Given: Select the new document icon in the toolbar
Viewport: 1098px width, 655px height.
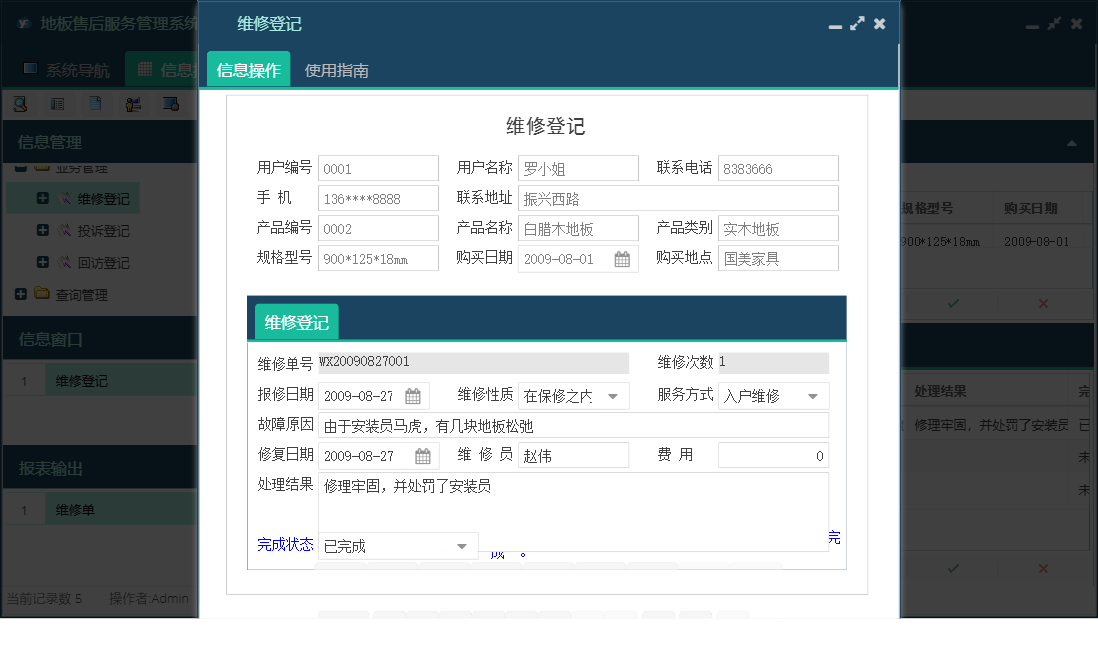Looking at the screenshot, I should [94, 104].
